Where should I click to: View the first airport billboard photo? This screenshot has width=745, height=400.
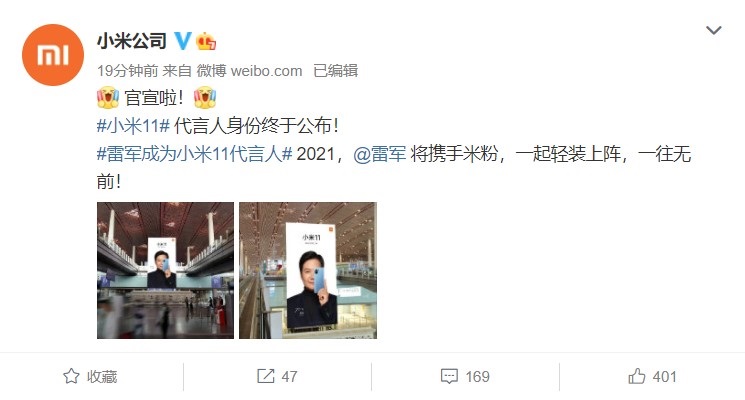pos(165,270)
